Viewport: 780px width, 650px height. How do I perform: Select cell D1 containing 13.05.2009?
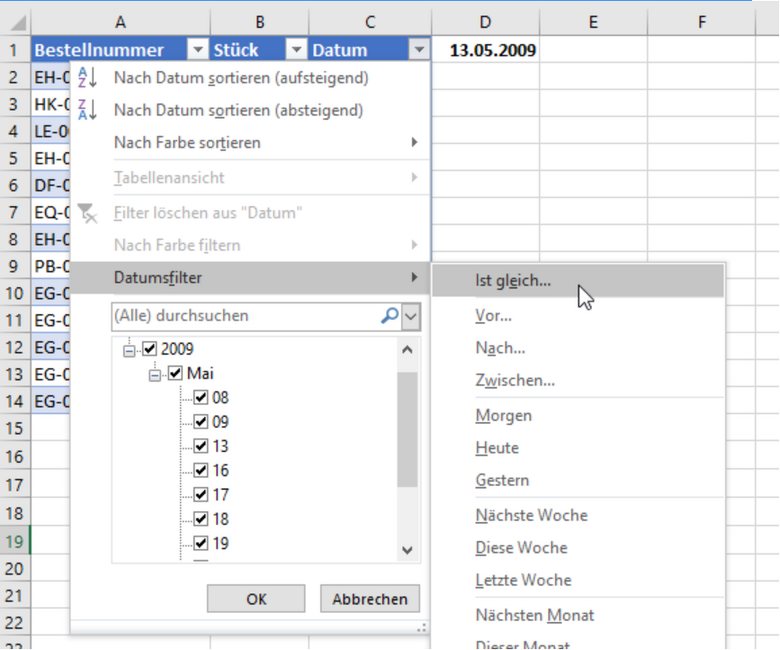point(485,50)
